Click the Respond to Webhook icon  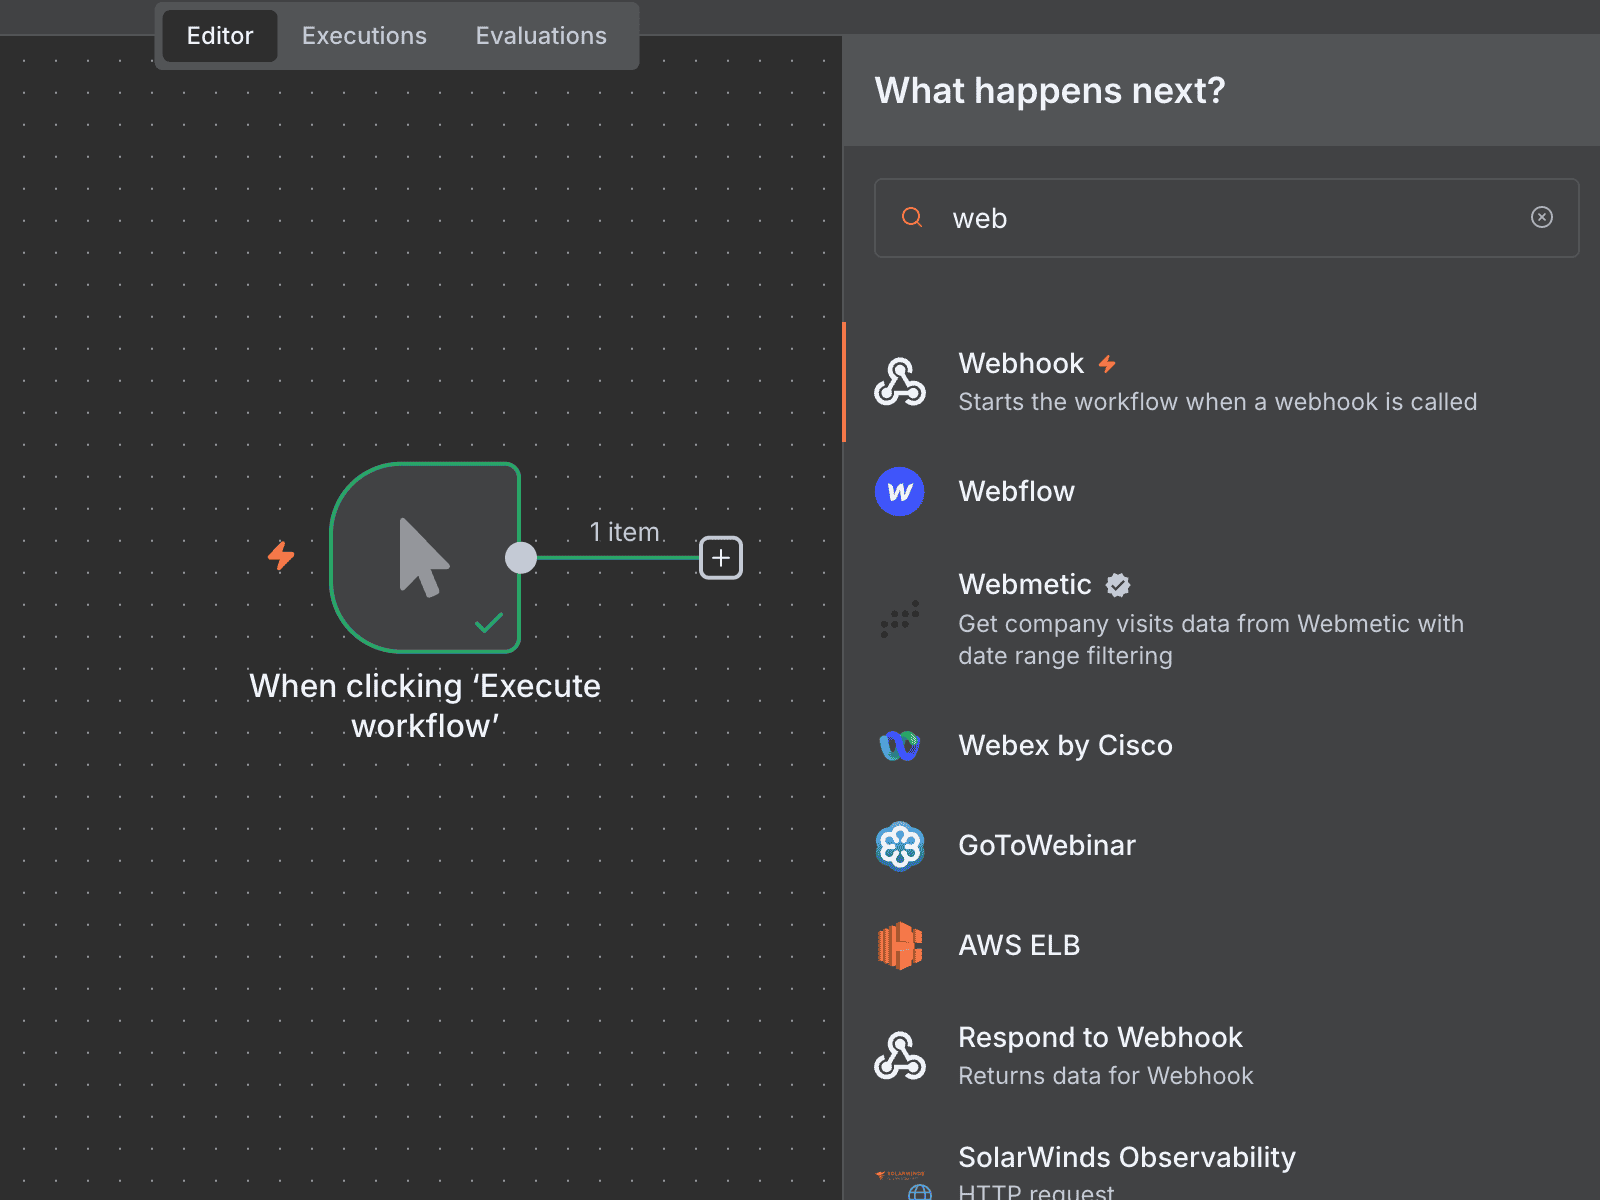coord(899,1056)
